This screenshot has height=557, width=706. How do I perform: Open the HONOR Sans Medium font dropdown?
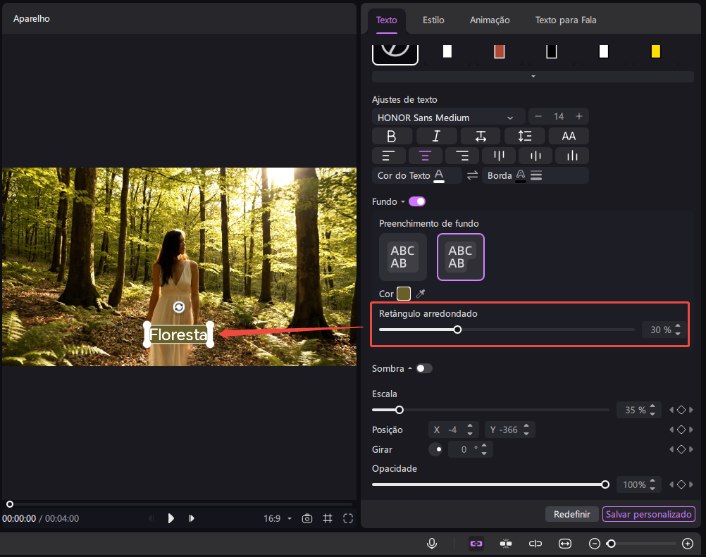[448, 117]
